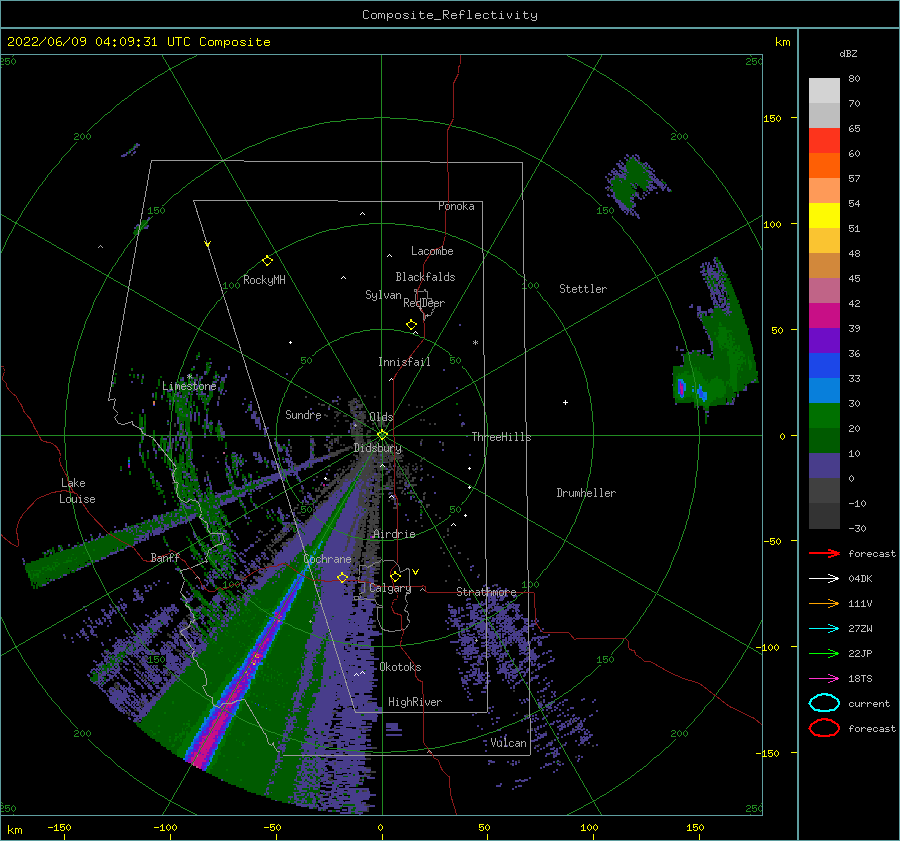The width and height of the screenshot is (900, 841).
Task: Click the white 04DK arrow icon
Action: [824, 579]
